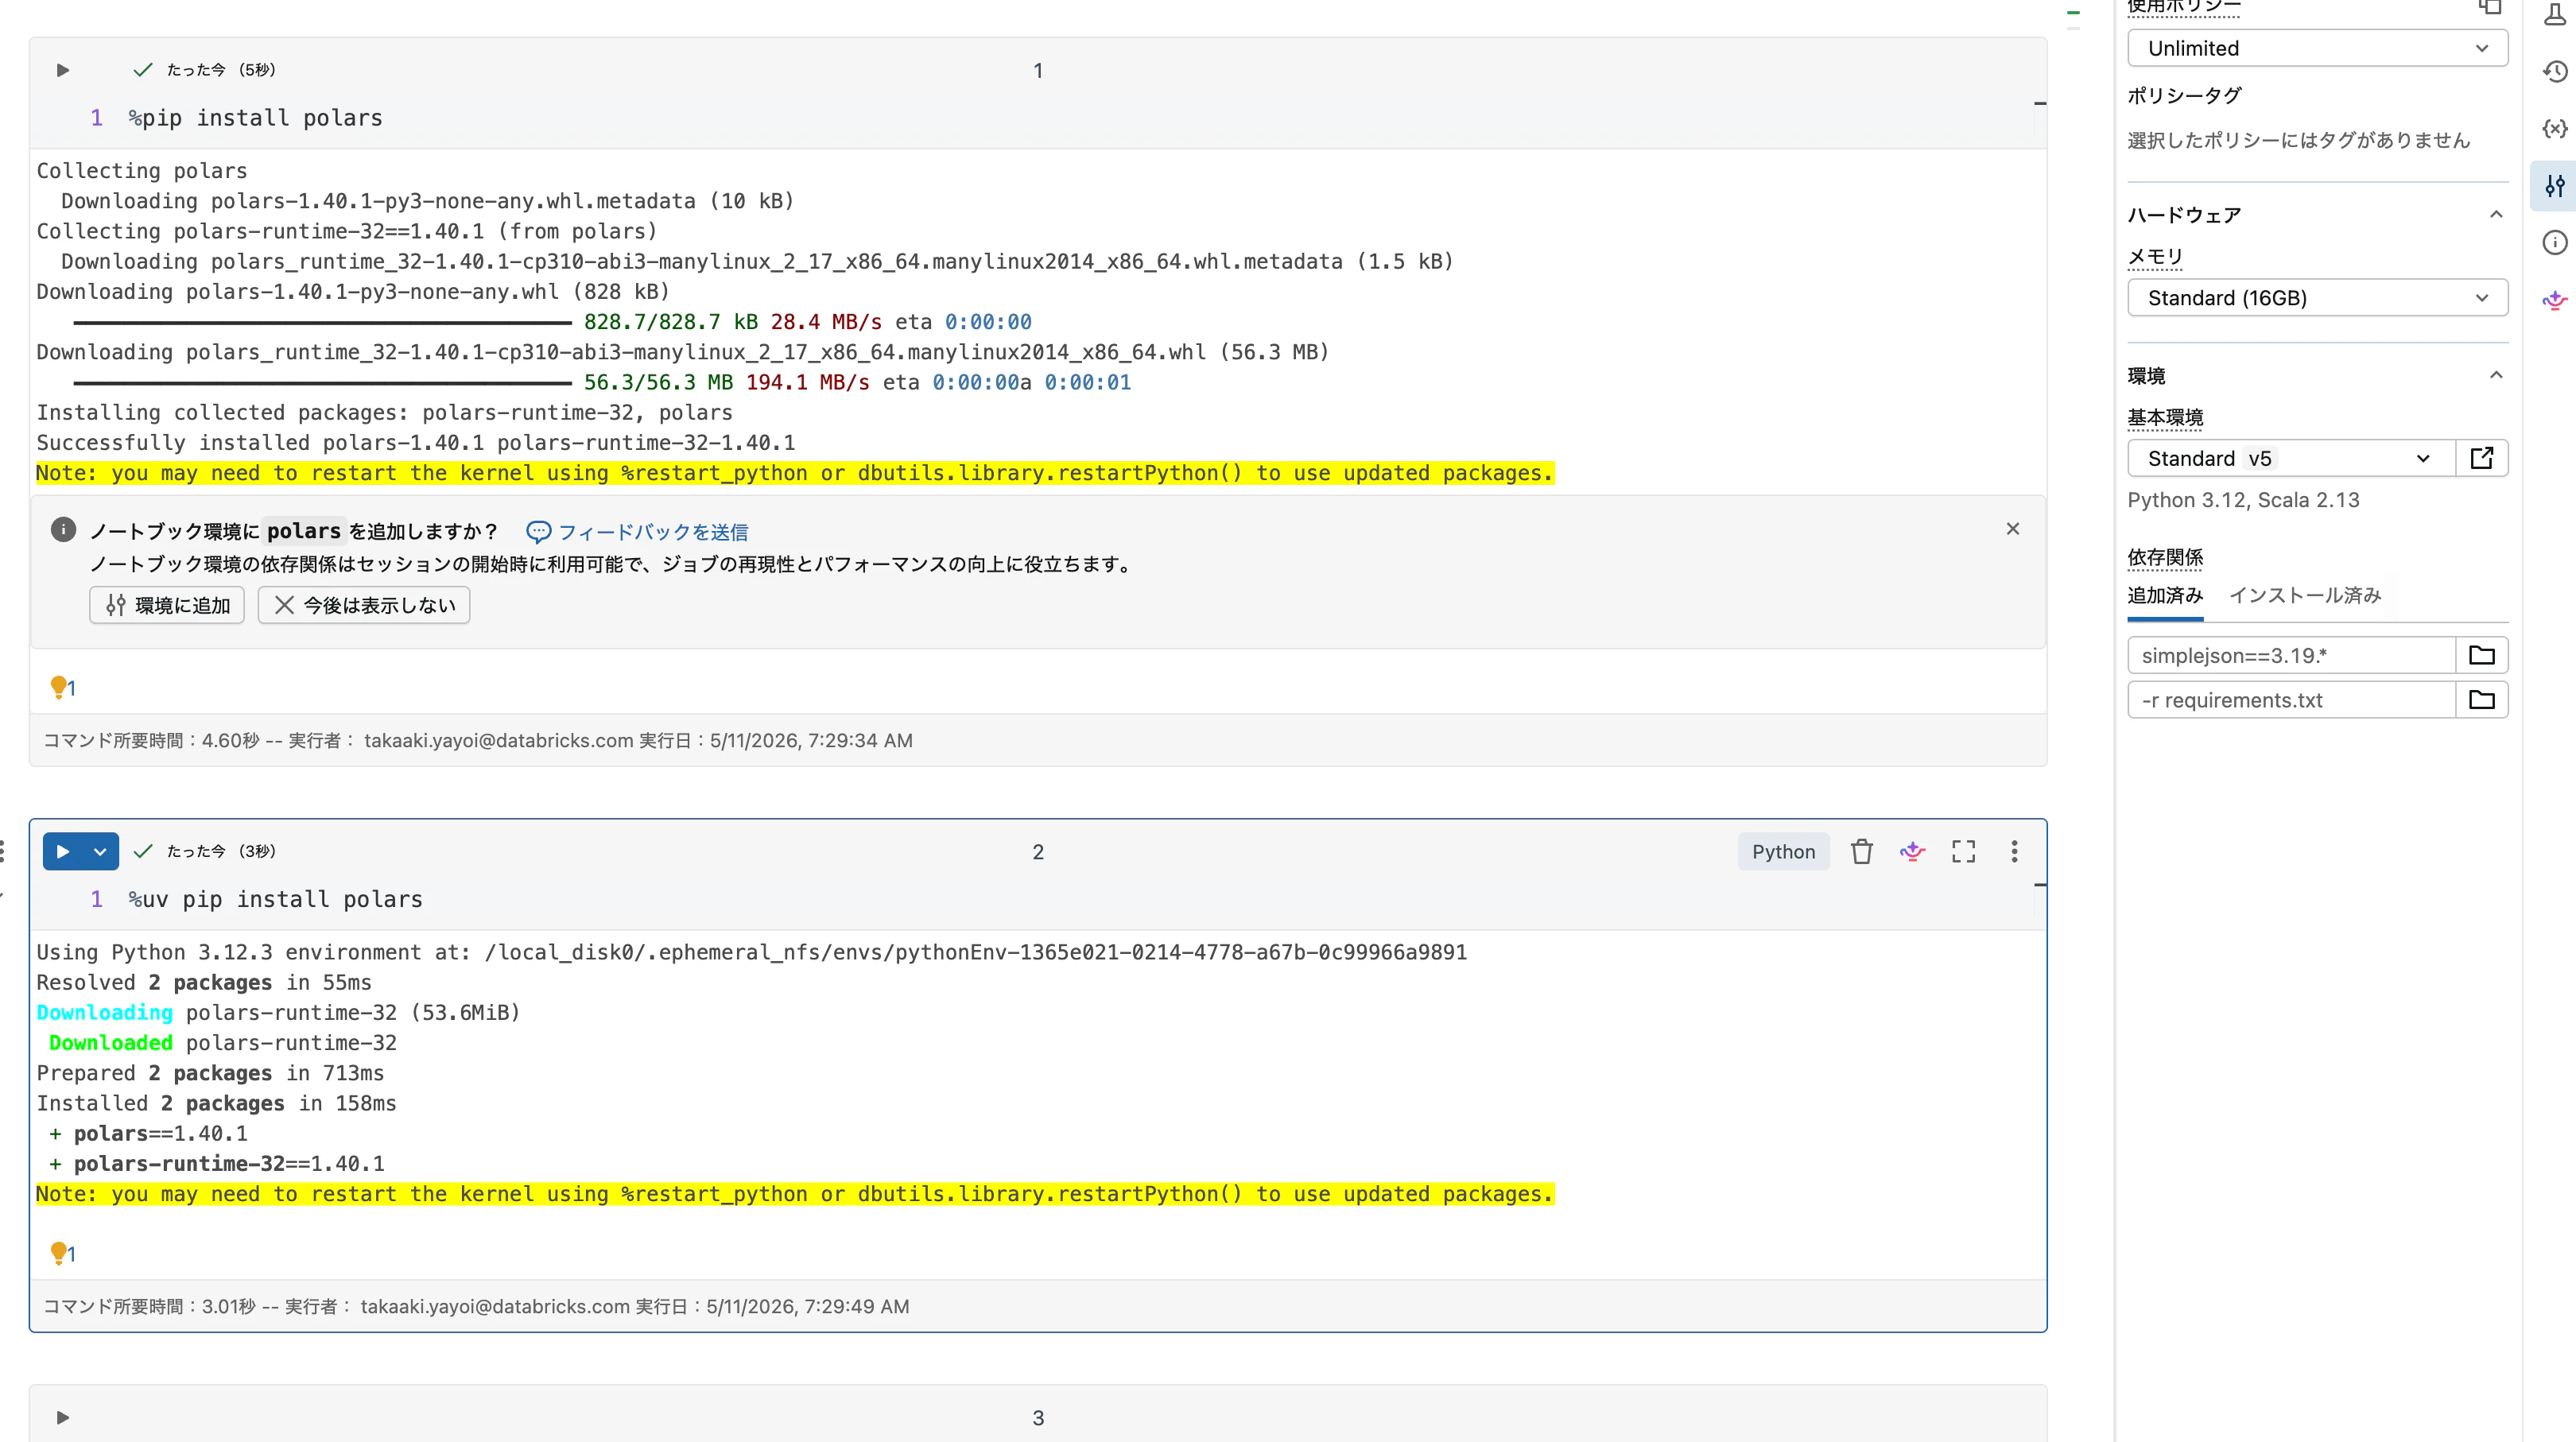Change cell 2 language from Python
This screenshot has height=1442, width=2576.
click(x=1783, y=852)
